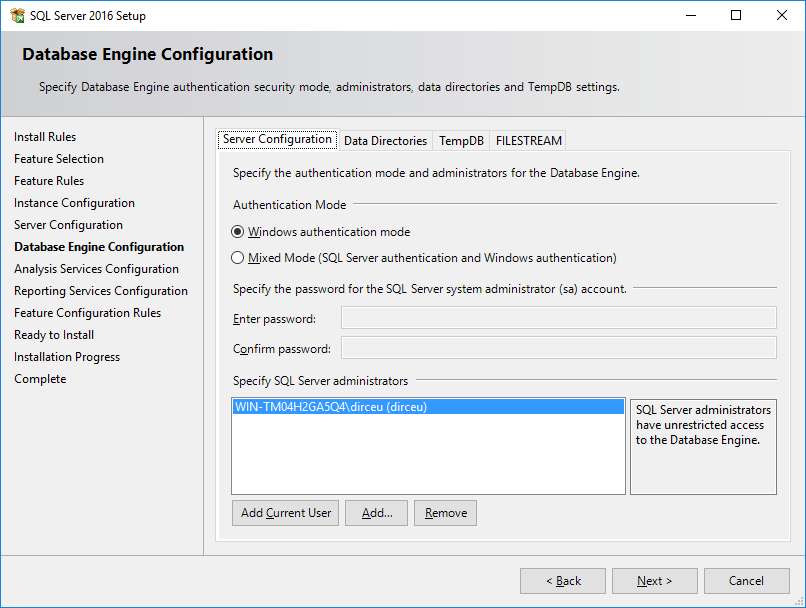Minimize the setup window
806x608 pixels.
tap(691, 15)
